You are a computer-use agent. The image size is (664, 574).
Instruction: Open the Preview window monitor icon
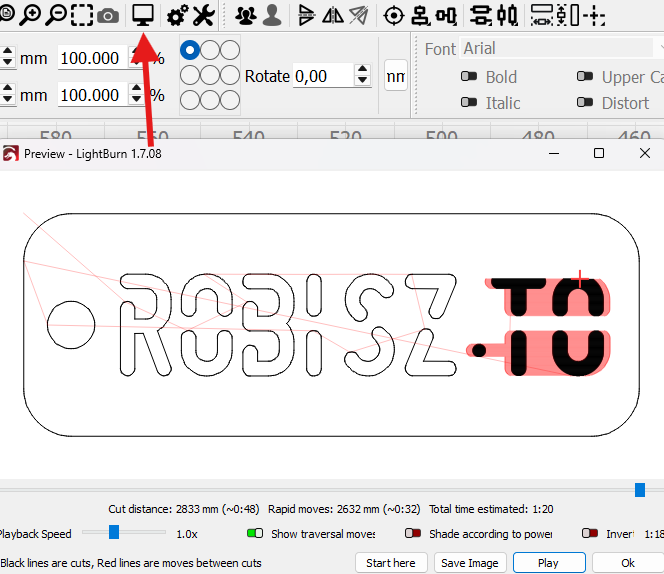[x=143, y=15]
